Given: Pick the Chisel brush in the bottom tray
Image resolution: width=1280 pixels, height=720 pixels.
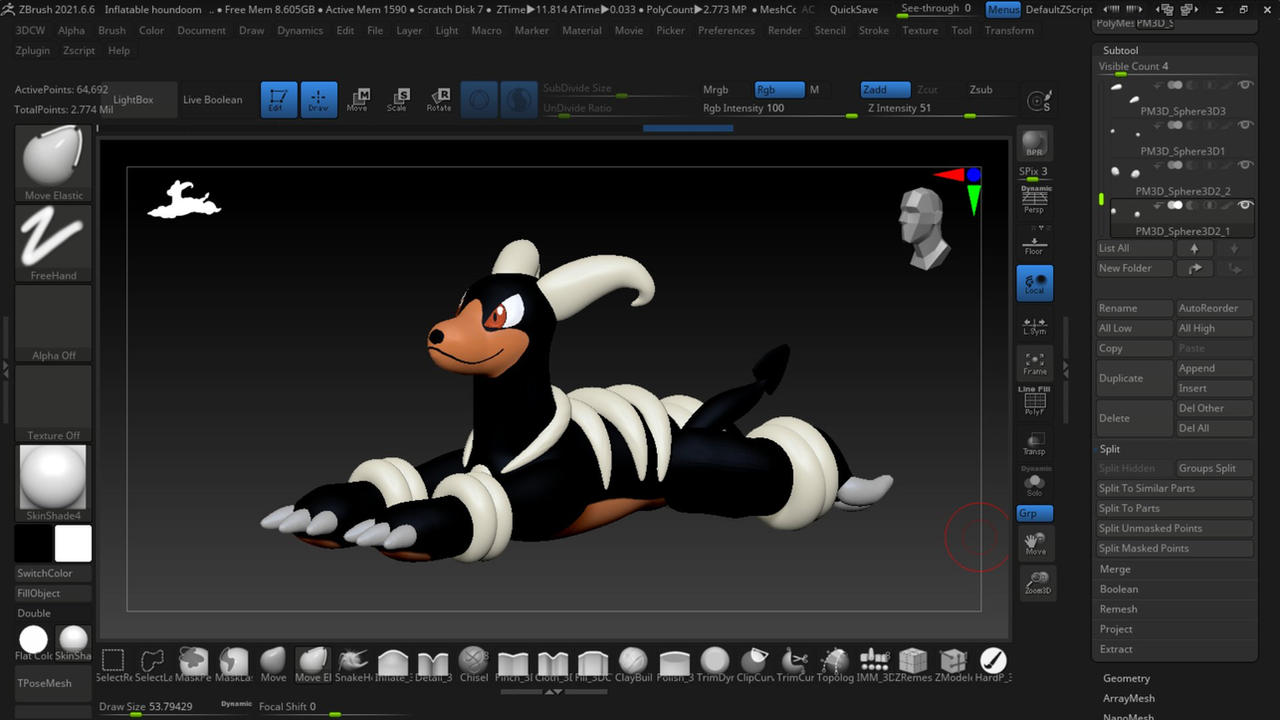Looking at the screenshot, I should (473, 663).
